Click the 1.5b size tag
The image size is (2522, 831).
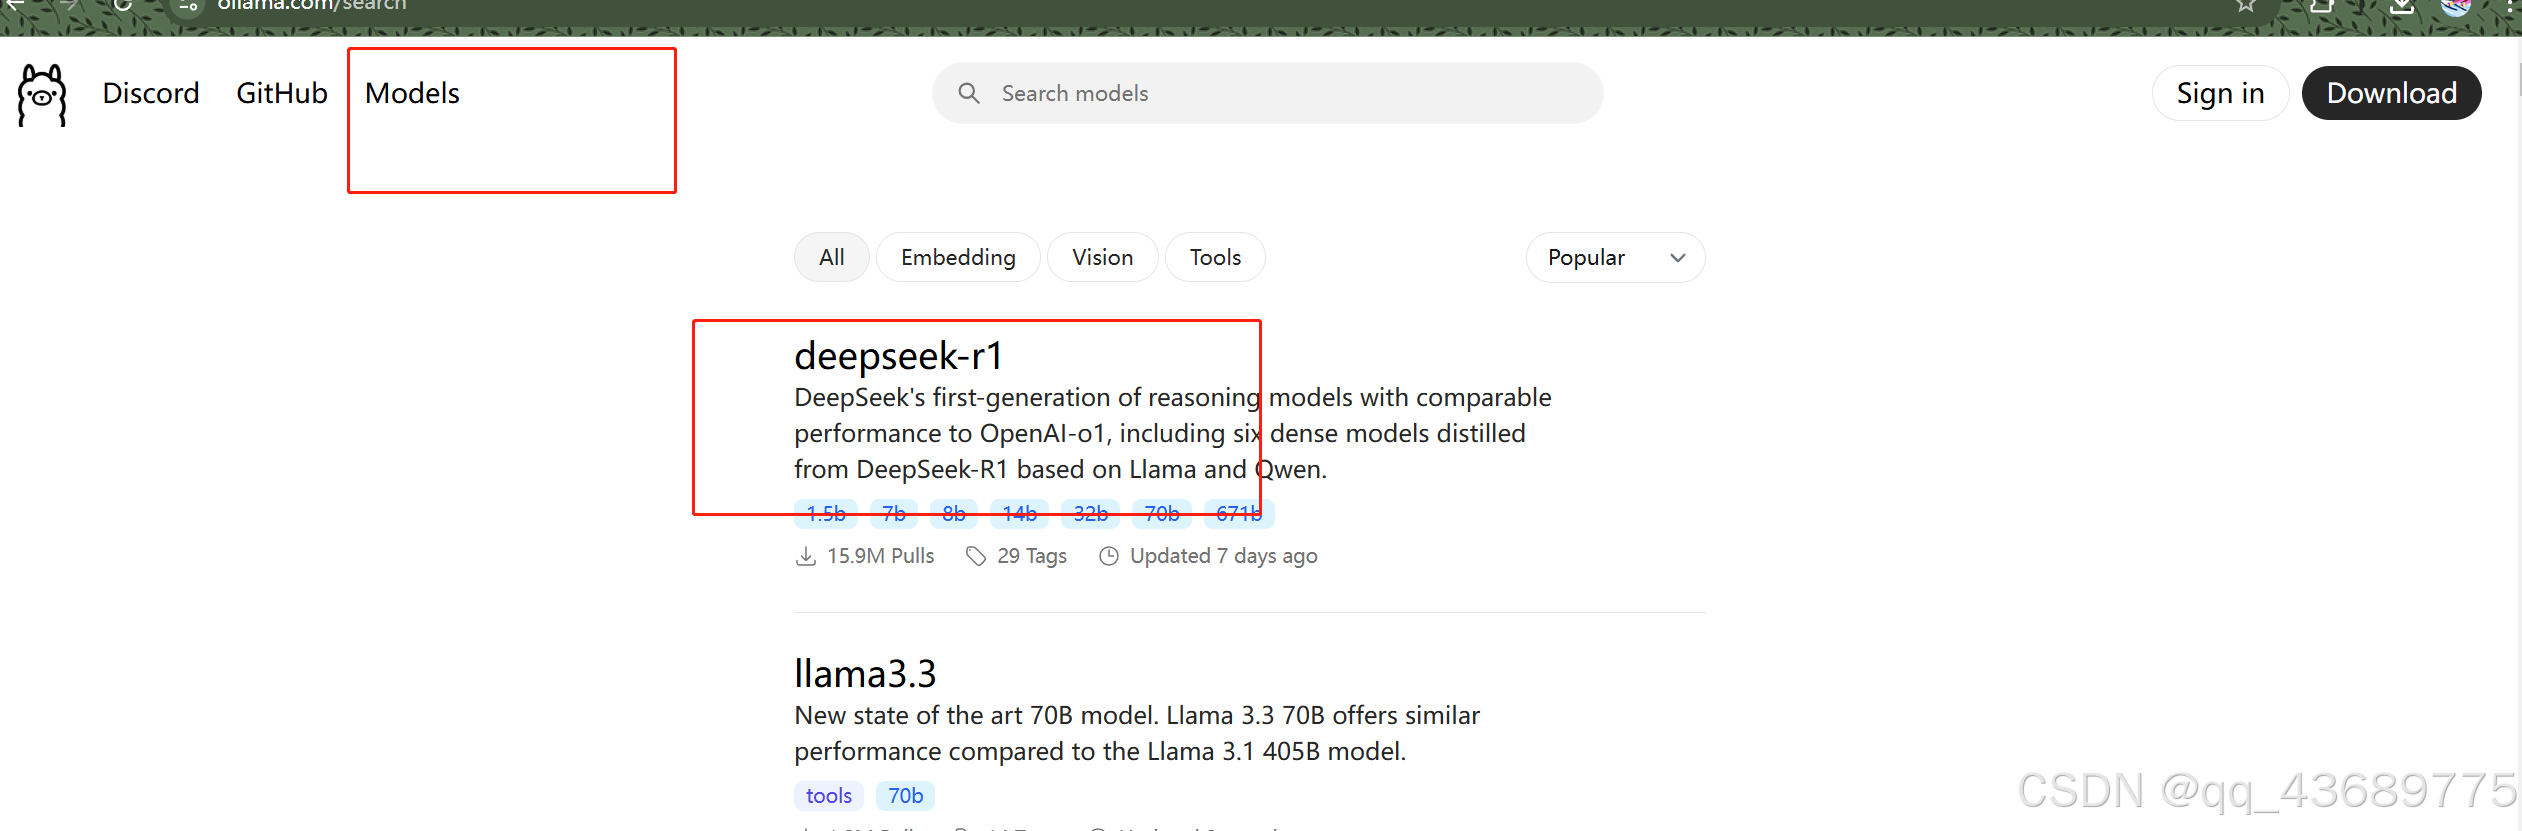pos(826,513)
